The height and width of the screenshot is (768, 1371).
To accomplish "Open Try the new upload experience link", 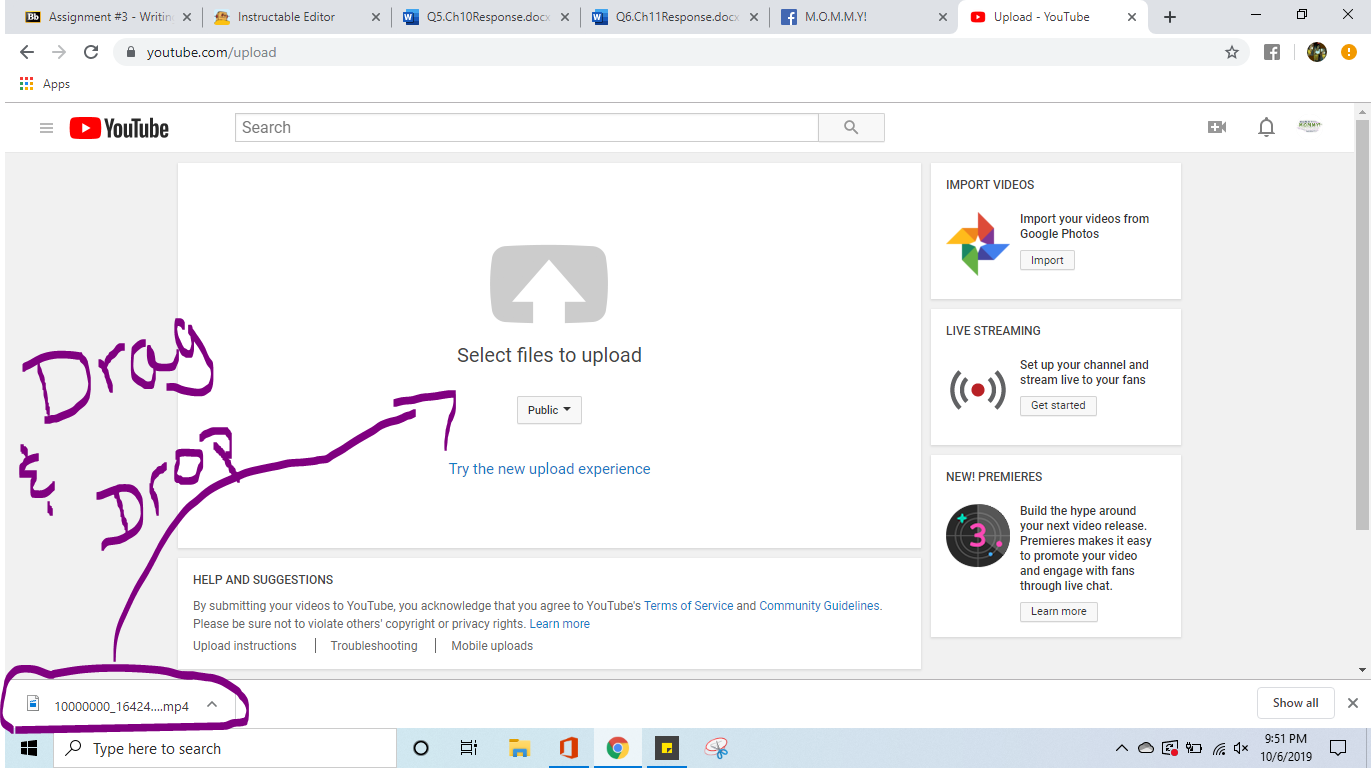I will [549, 469].
